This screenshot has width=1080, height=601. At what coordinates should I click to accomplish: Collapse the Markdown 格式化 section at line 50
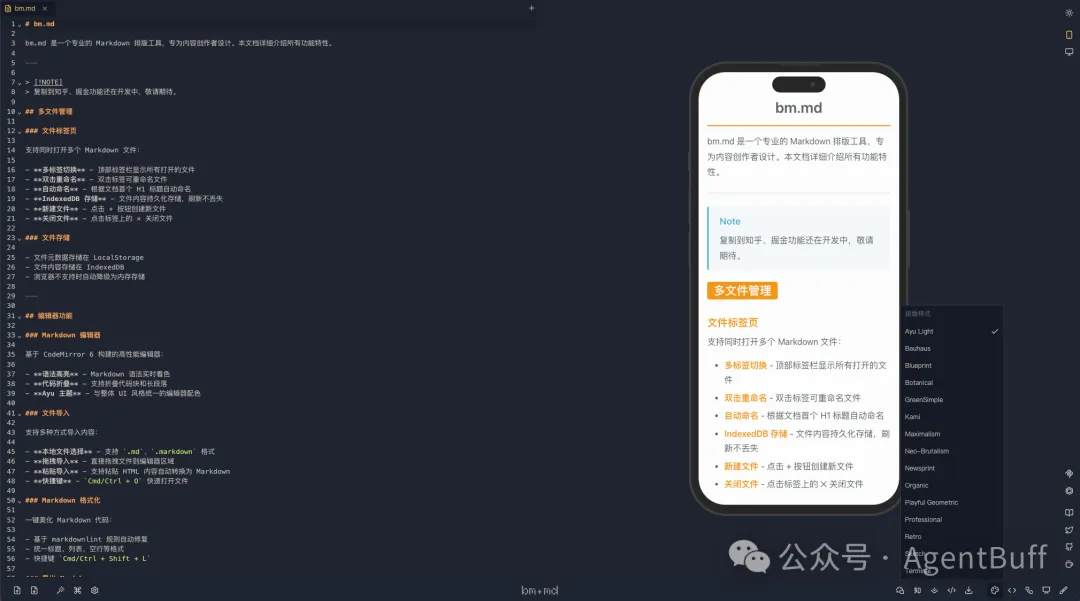pos(19,501)
